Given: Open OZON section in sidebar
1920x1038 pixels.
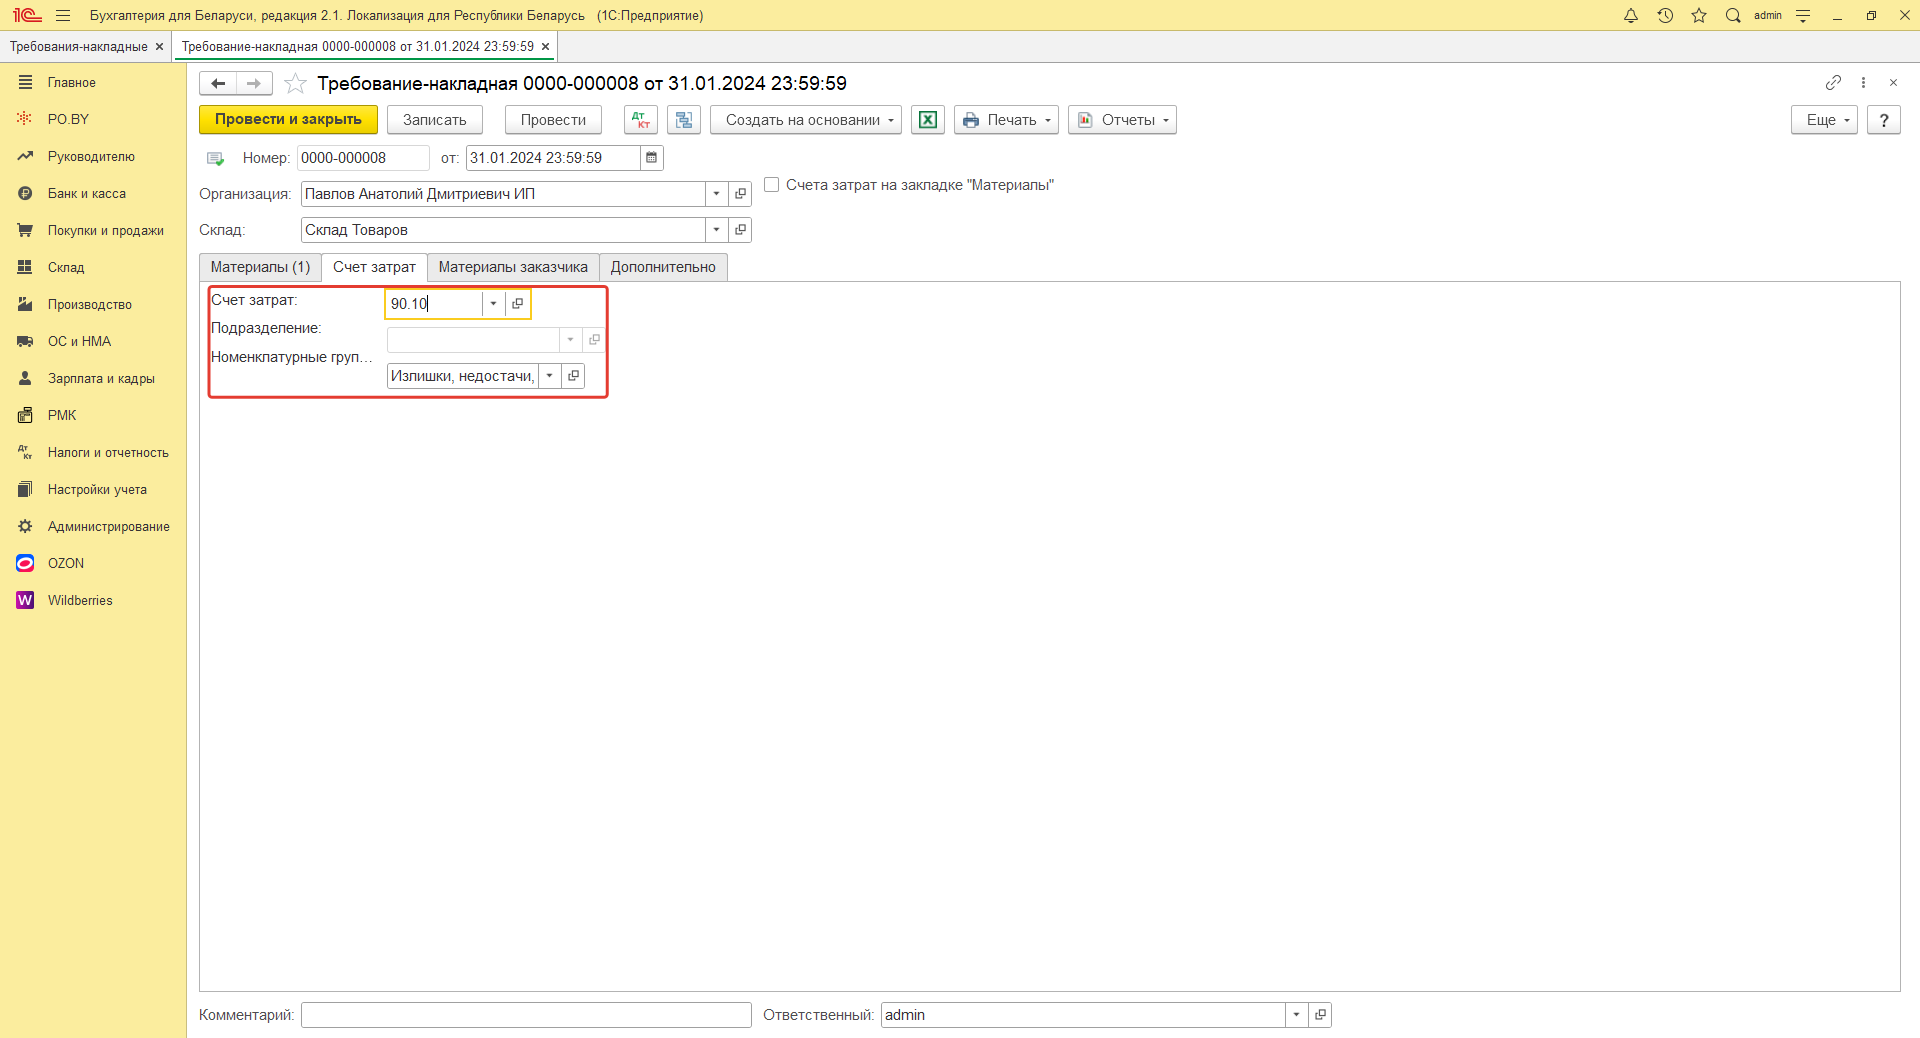Looking at the screenshot, I should pyautogui.click(x=66, y=563).
